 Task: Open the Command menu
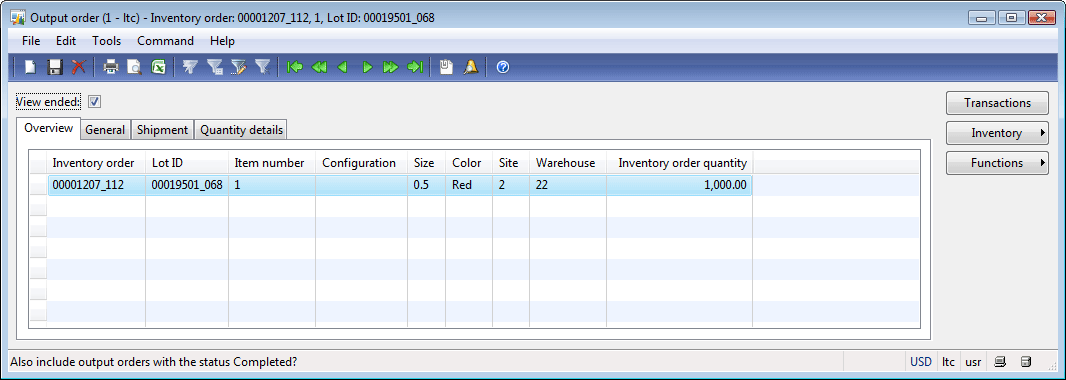coord(165,41)
